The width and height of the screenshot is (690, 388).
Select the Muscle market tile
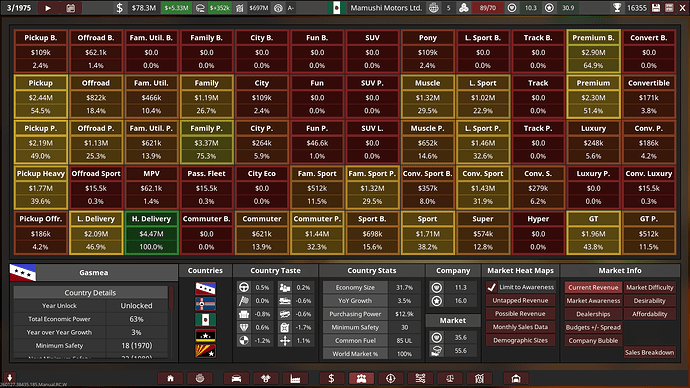click(427, 97)
